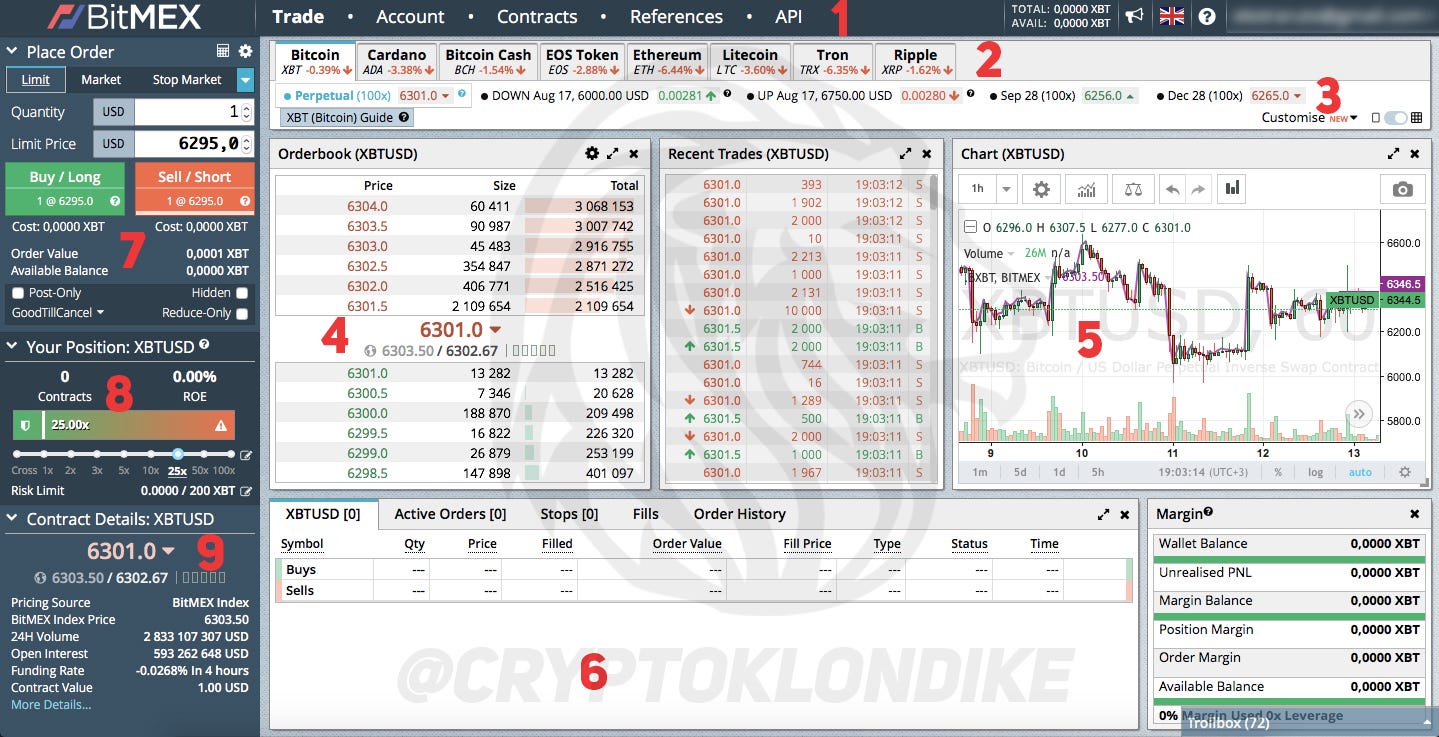This screenshot has height=737, width=1439.
Task: Open the References menu
Action: (x=676, y=17)
